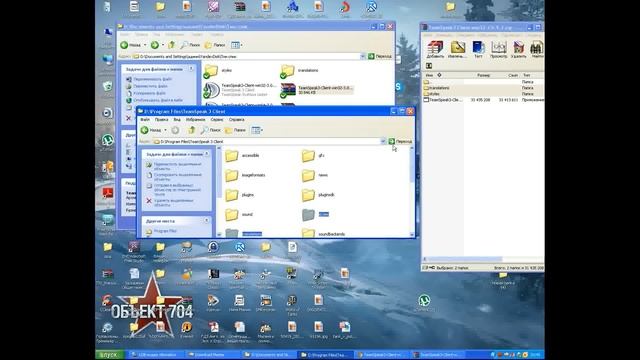Click Back button in TeamSpeak 3 Client window
Image resolution: width=640 pixels, height=360 pixels.
click(151, 130)
